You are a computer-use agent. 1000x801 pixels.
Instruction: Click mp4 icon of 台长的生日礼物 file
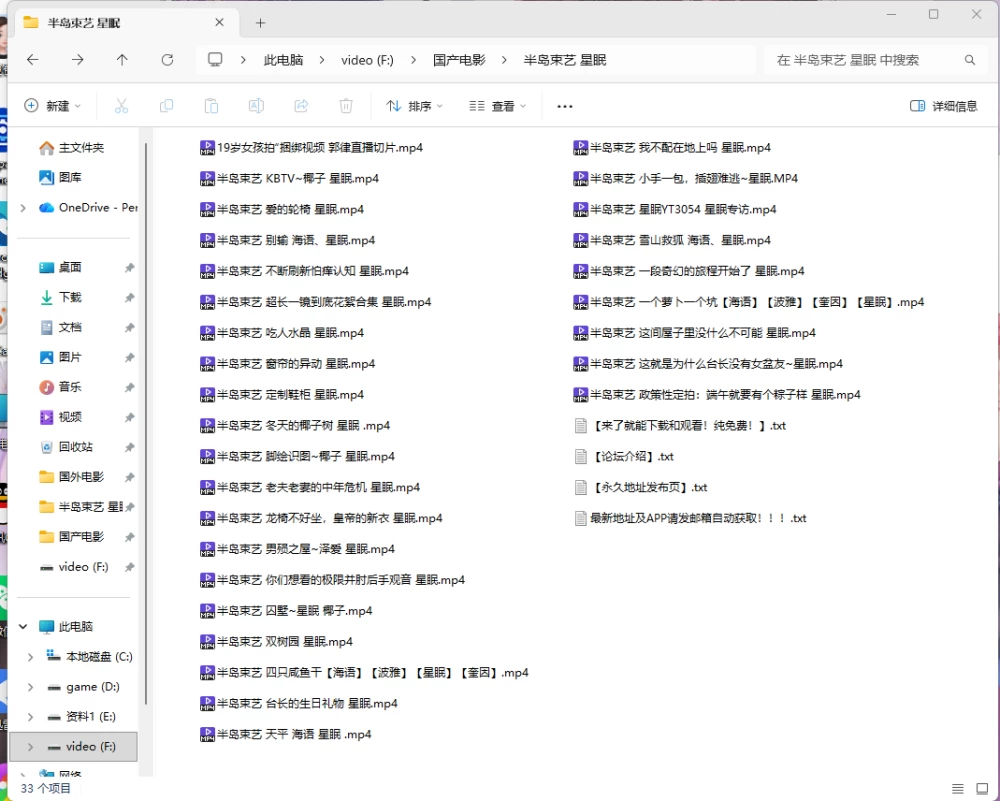[x=207, y=703]
